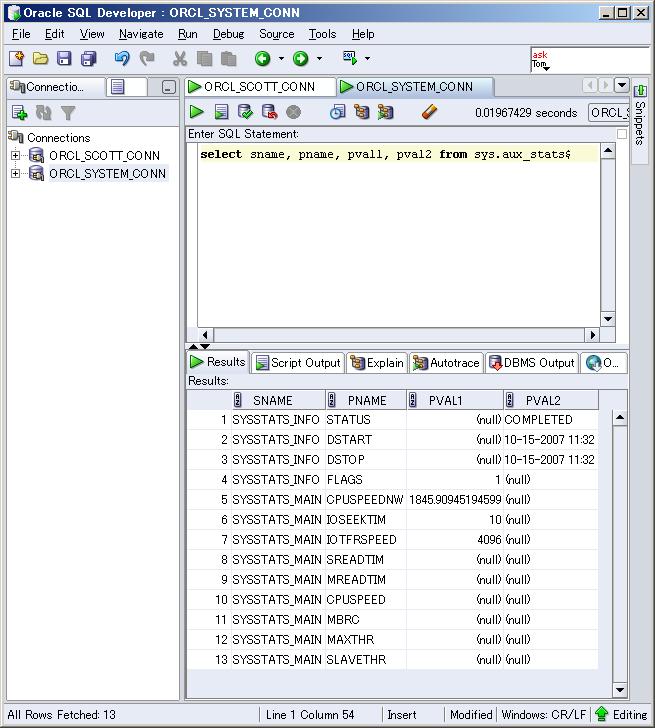
Task: Expand the ORCL_SCOTT_CONN tree node
Action: click(15, 155)
